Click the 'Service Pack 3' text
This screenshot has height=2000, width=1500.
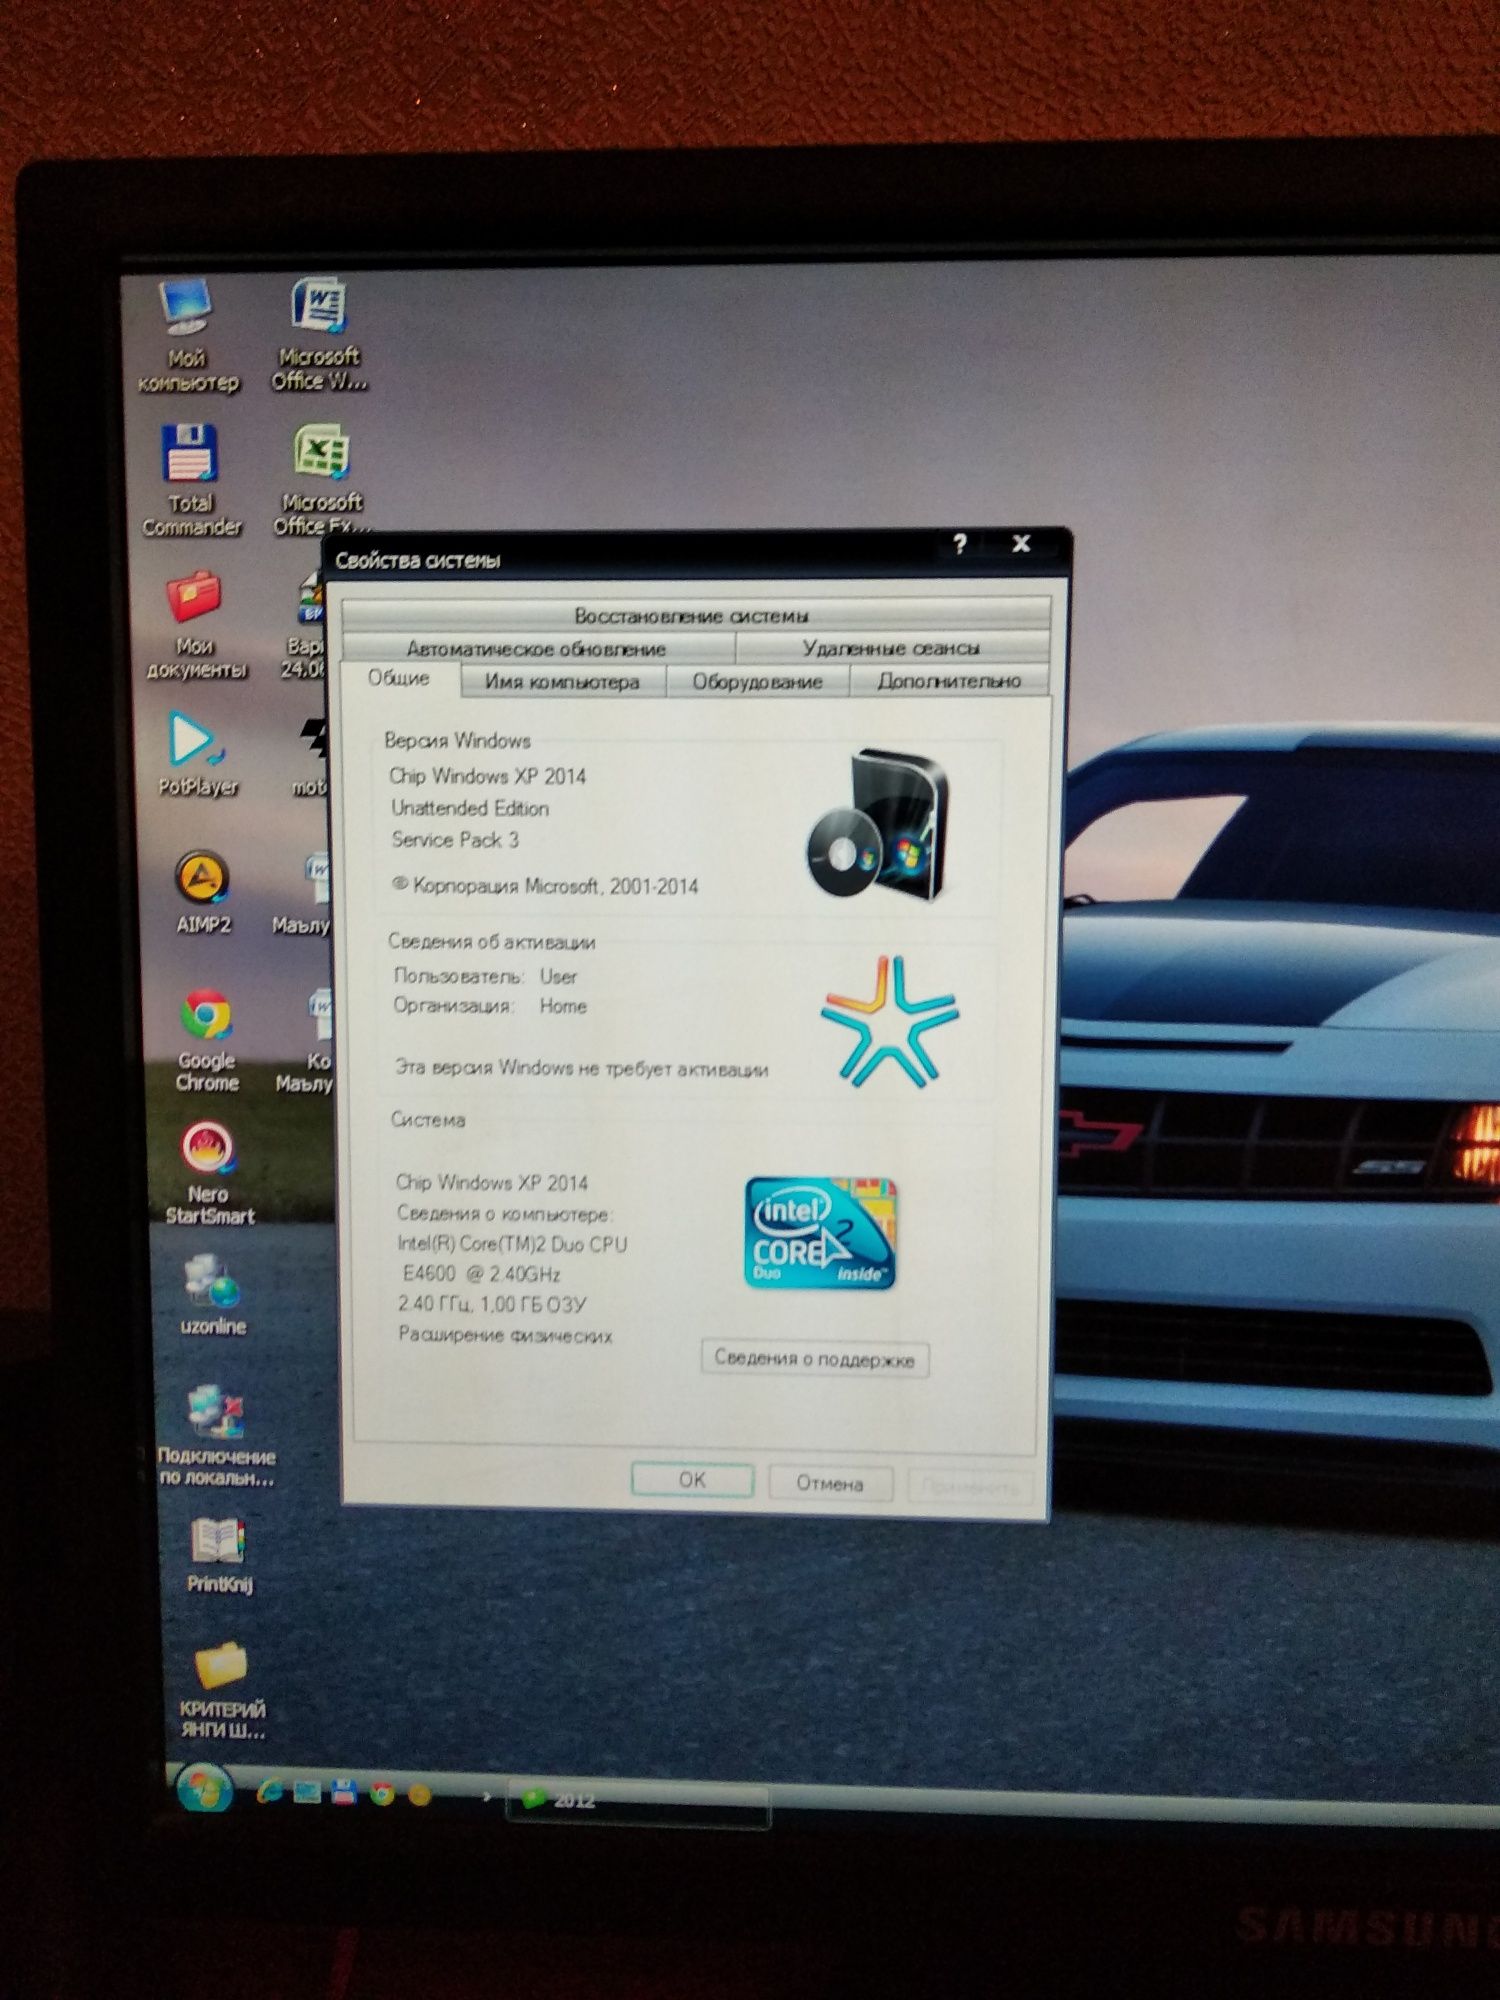click(x=455, y=840)
